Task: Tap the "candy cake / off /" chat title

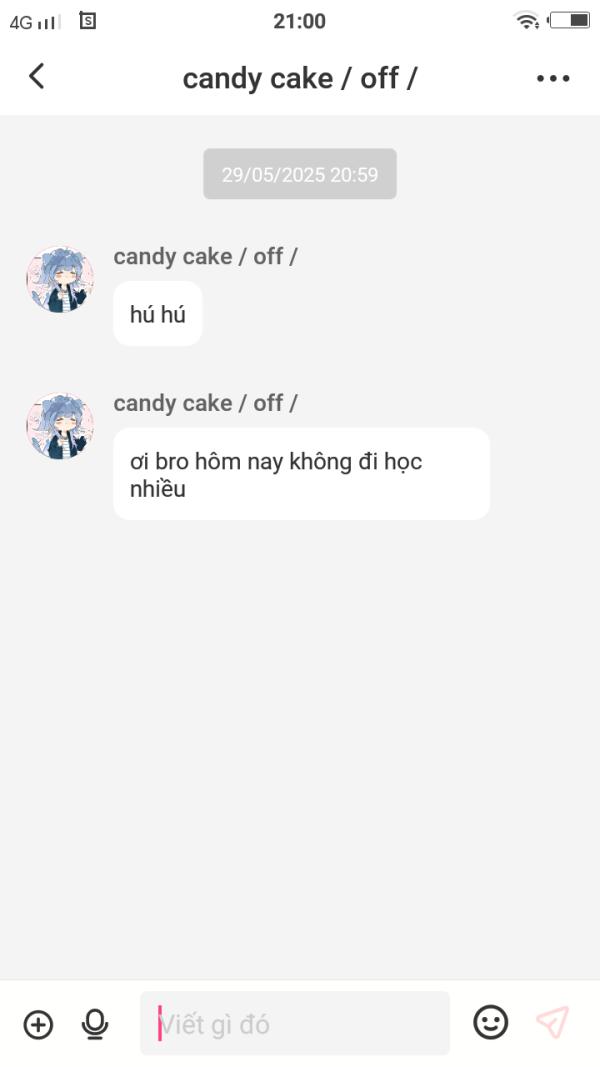Action: [x=299, y=78]
